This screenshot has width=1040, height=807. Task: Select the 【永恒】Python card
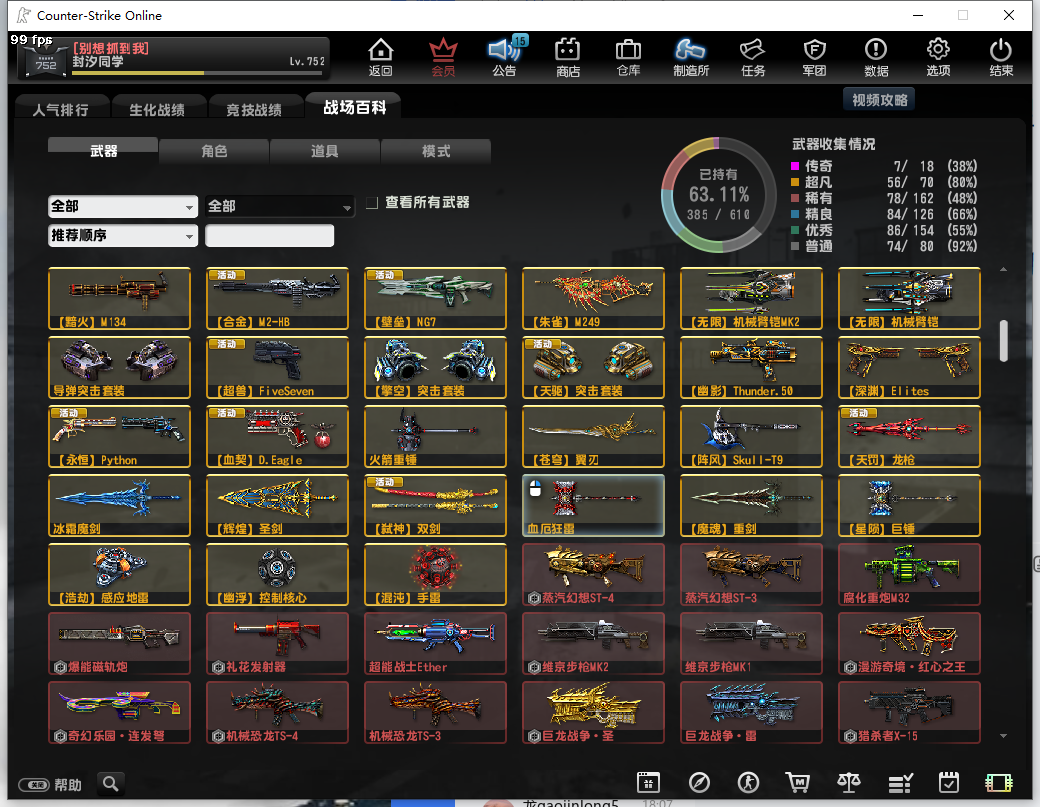[119, 436]
